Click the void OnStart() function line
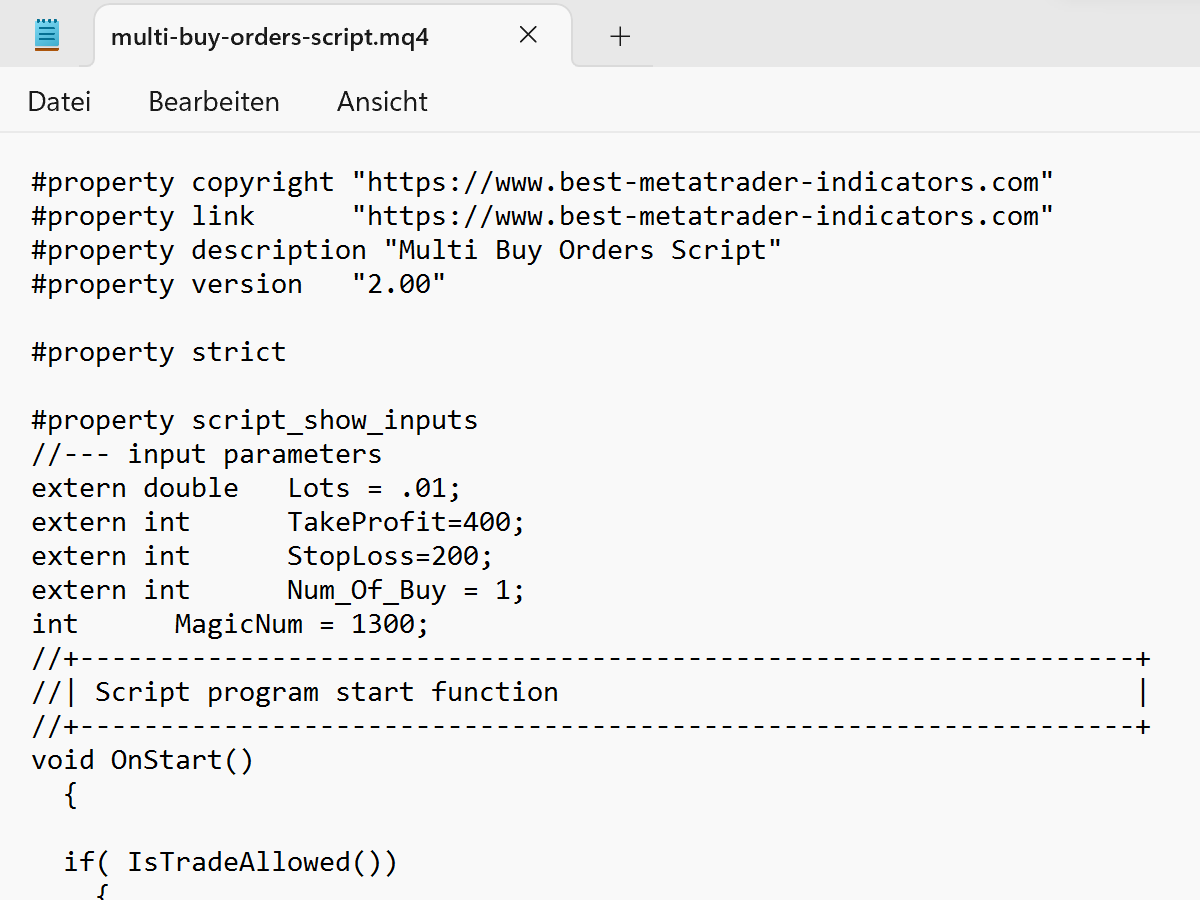1200x900 pixels. pos(142,759)
